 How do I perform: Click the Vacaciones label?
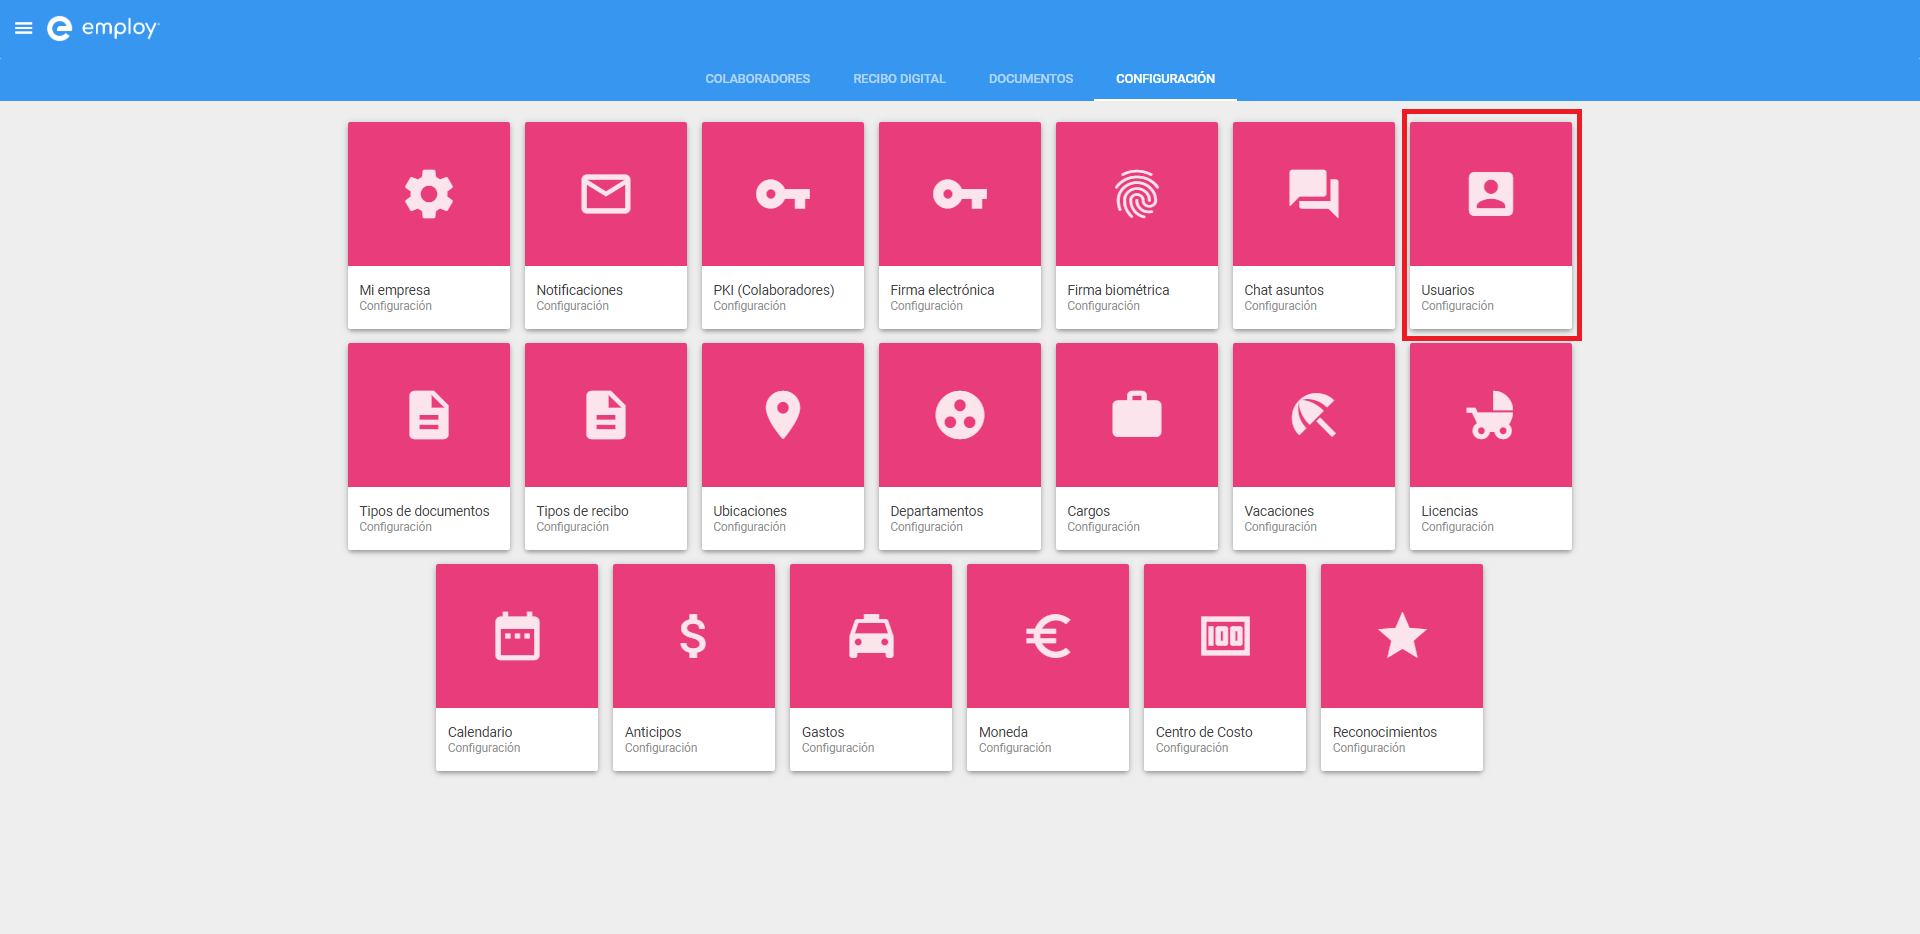[x=1279, y=511]
